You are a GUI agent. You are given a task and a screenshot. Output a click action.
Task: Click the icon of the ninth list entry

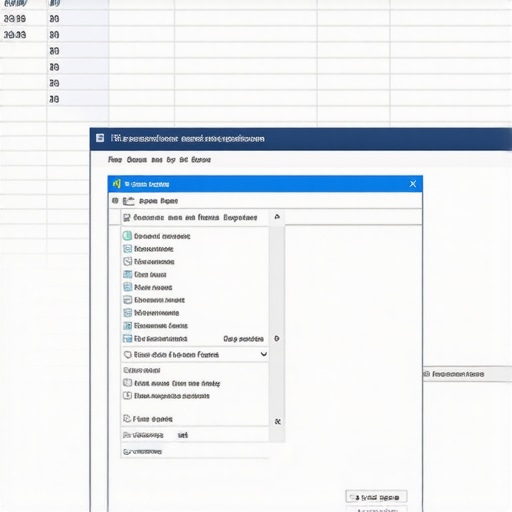tap(127, 338)
